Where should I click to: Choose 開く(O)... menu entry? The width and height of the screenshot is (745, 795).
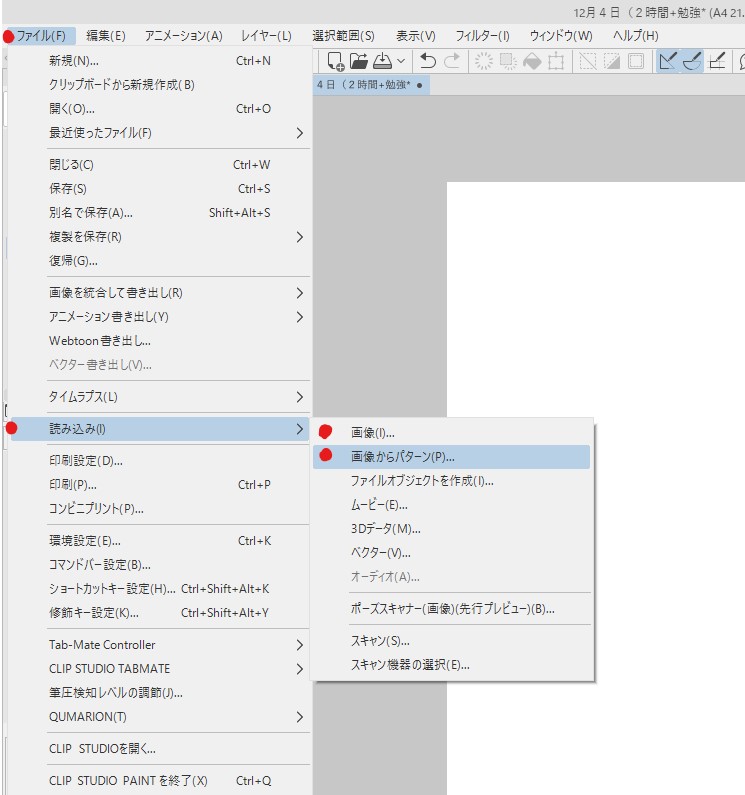point(160,109)
